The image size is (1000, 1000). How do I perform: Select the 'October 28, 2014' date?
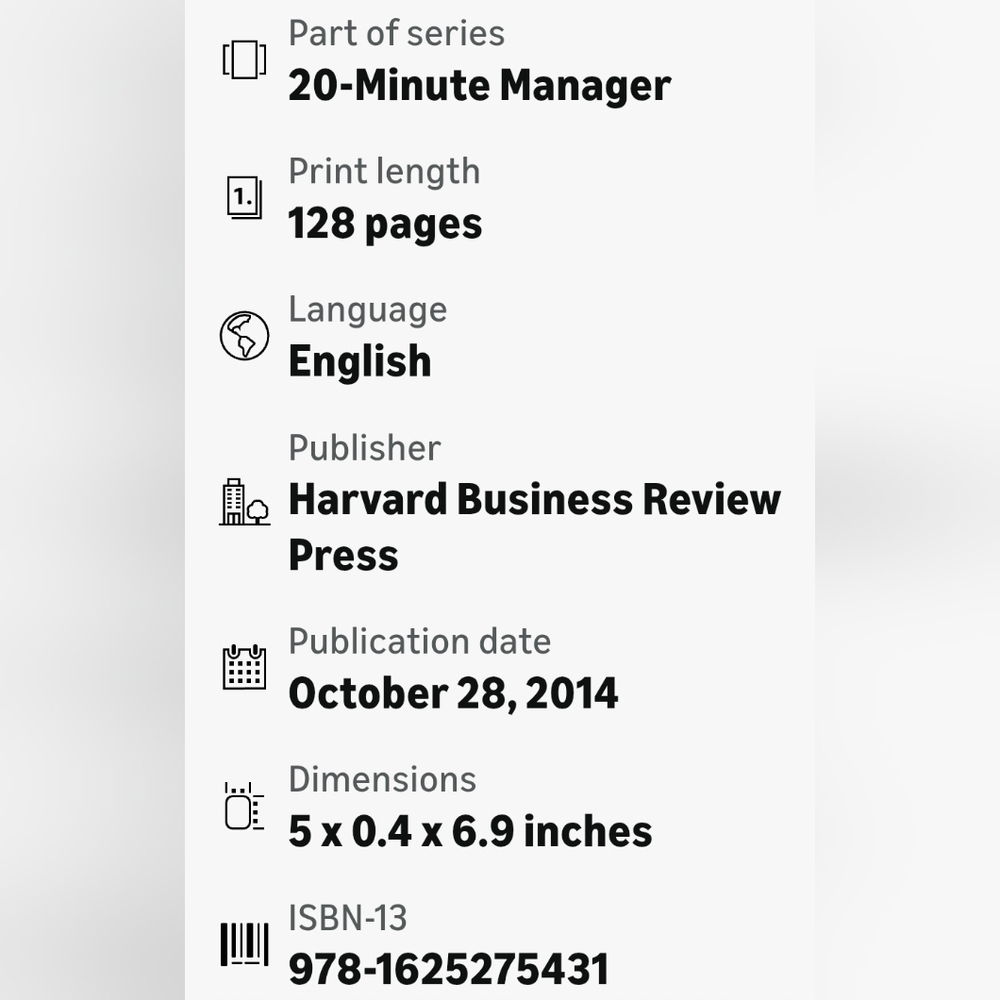(x=453, y=693)
